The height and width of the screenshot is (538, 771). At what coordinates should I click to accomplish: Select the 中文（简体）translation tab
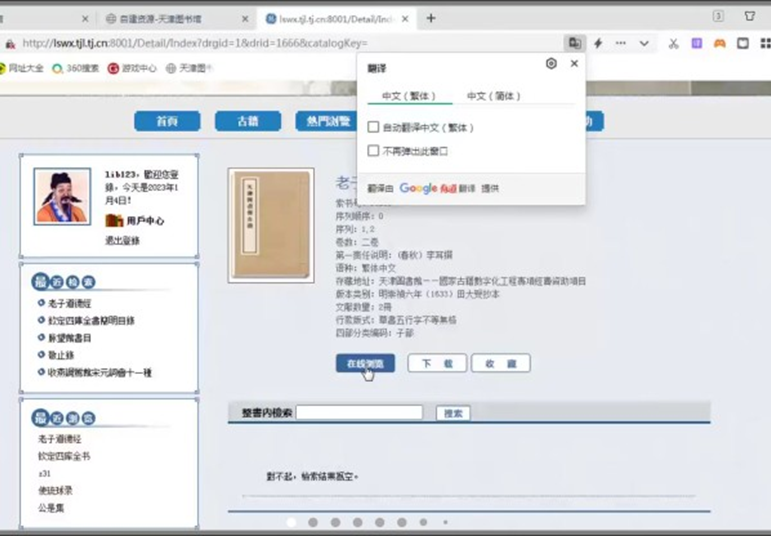(494, 96)
